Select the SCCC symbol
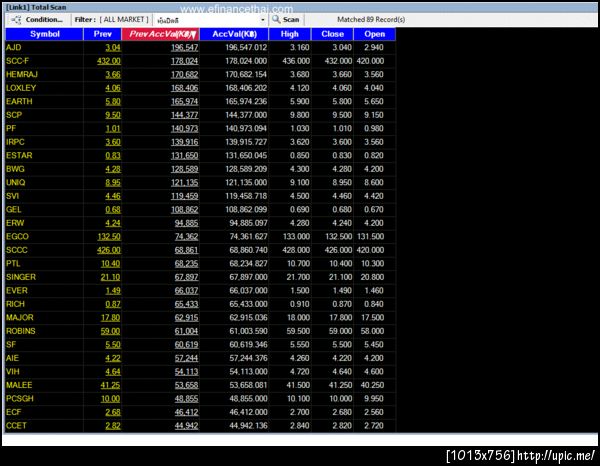Image resolution: width=600 pixels, height=466 pixels. 17,250
